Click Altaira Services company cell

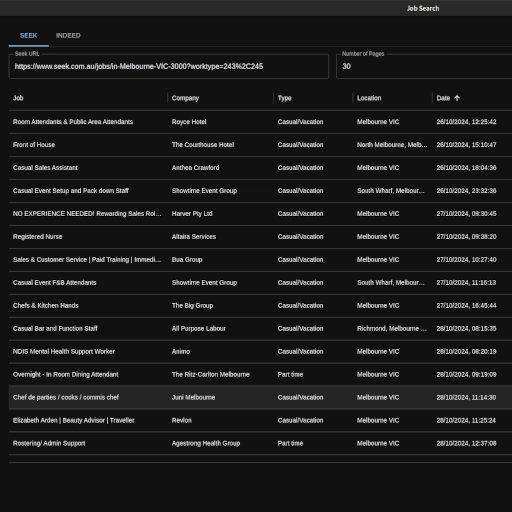[x=194, y=237]
